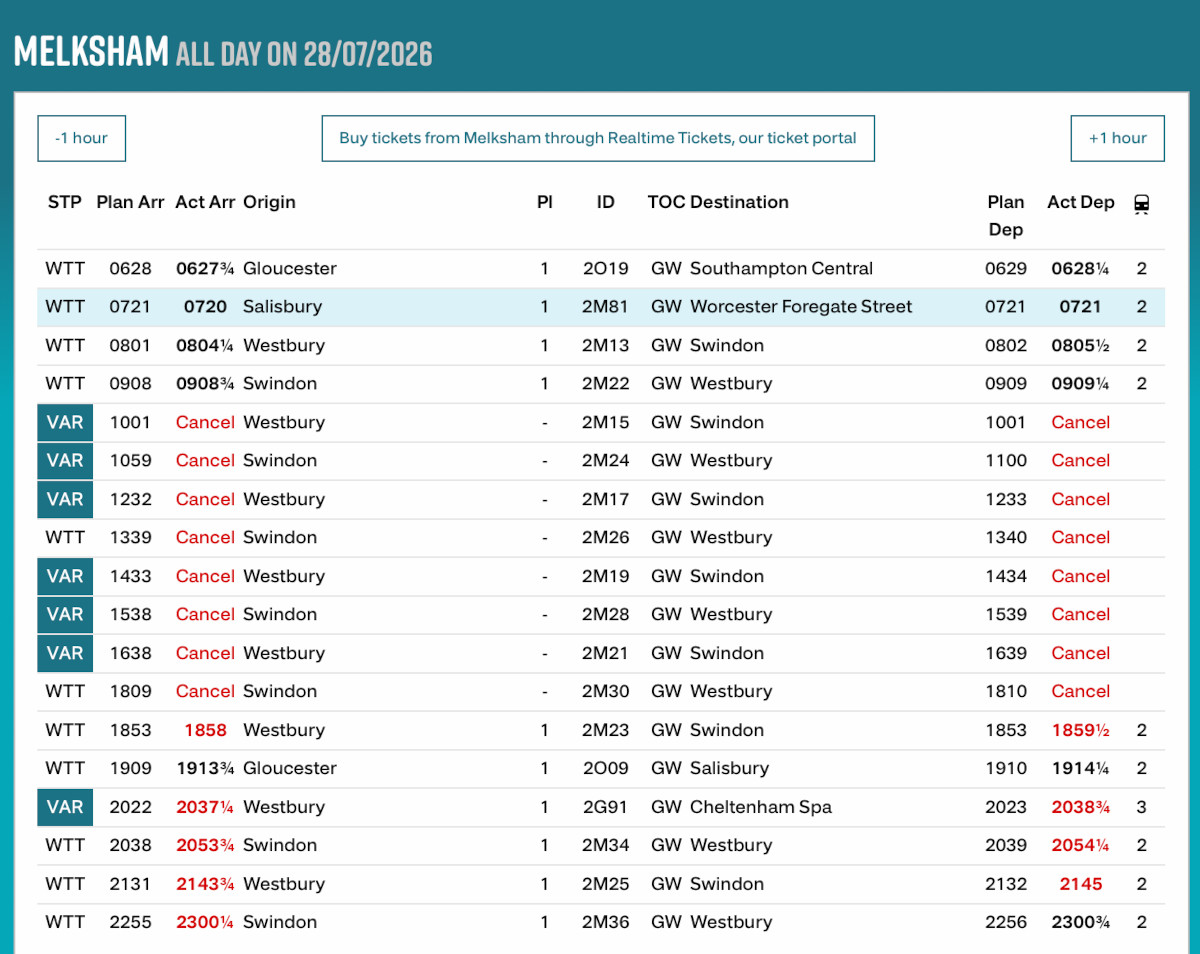
Task: Select the highlighted 2M81 Worcester Foregate Street row
Action: (x=601, y=307)
